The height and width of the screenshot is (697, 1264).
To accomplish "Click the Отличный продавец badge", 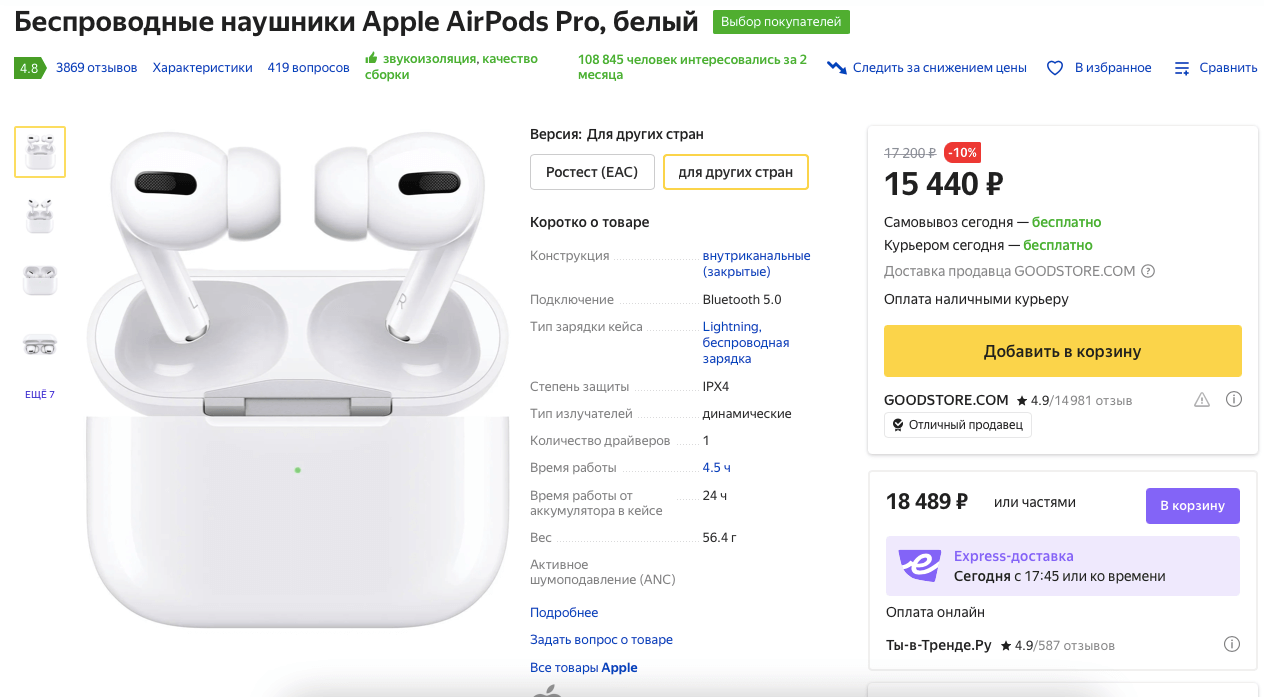I will point(957,424).
